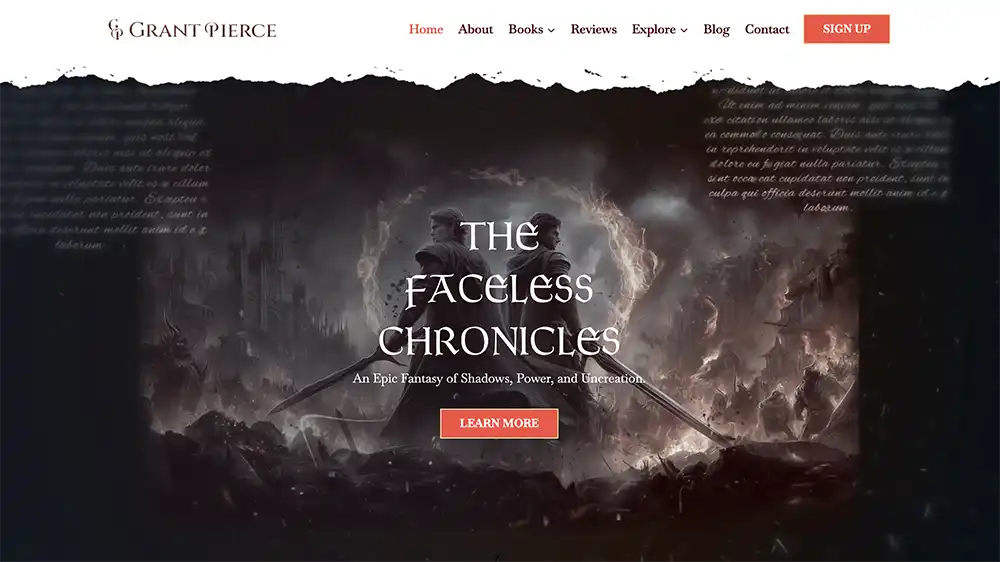The image size is (1000, 562).
Task: Open the Explore menu label
Action: coord(653,29)
